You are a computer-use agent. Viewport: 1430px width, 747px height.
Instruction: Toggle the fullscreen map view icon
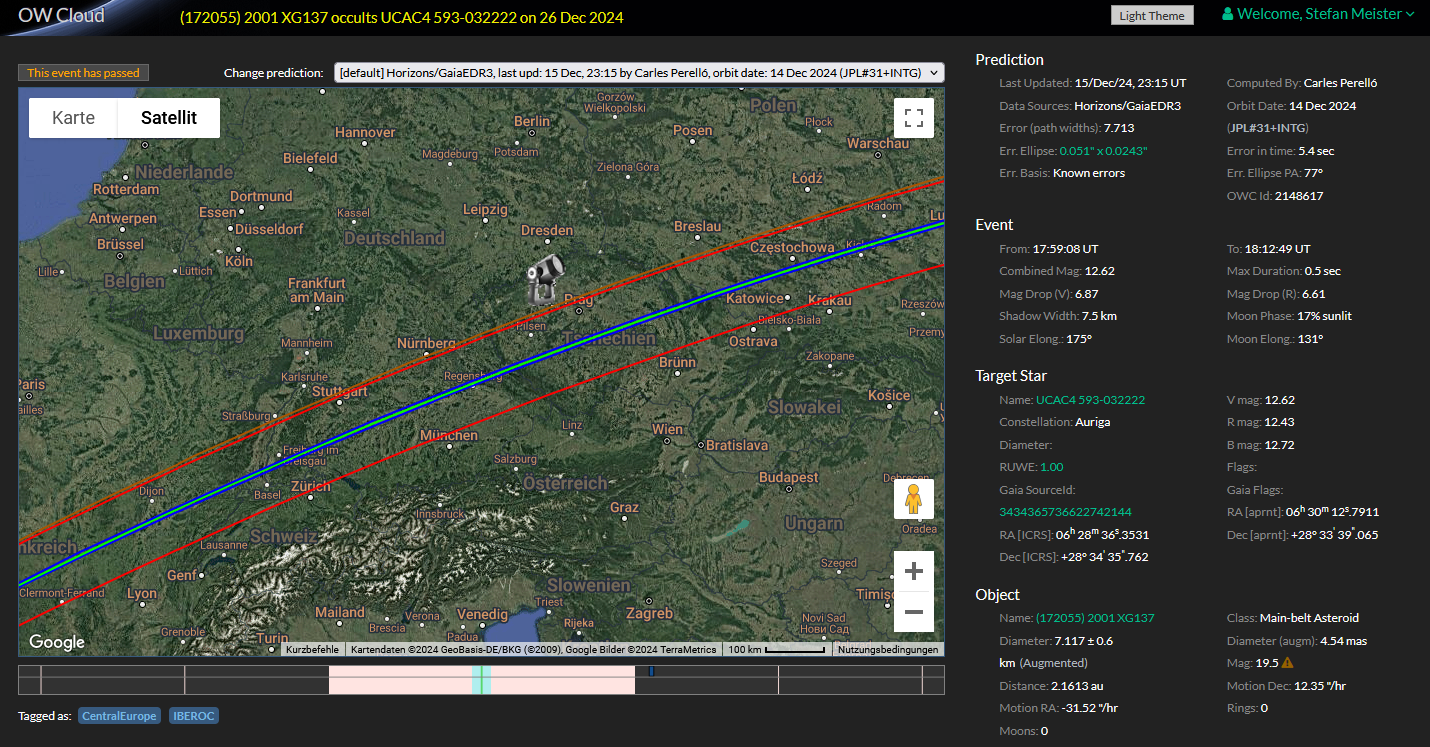coord(913,118)
